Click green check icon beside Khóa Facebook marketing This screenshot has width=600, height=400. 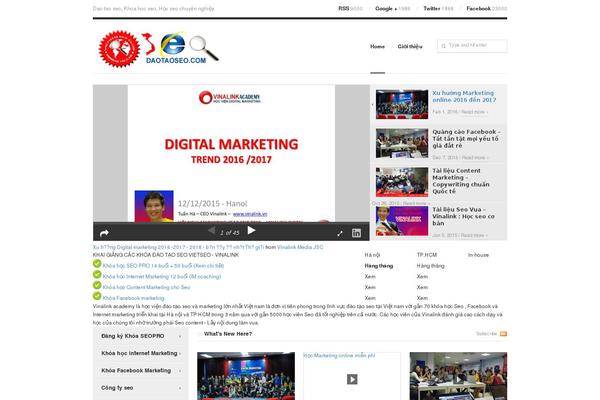click(97, 296)
